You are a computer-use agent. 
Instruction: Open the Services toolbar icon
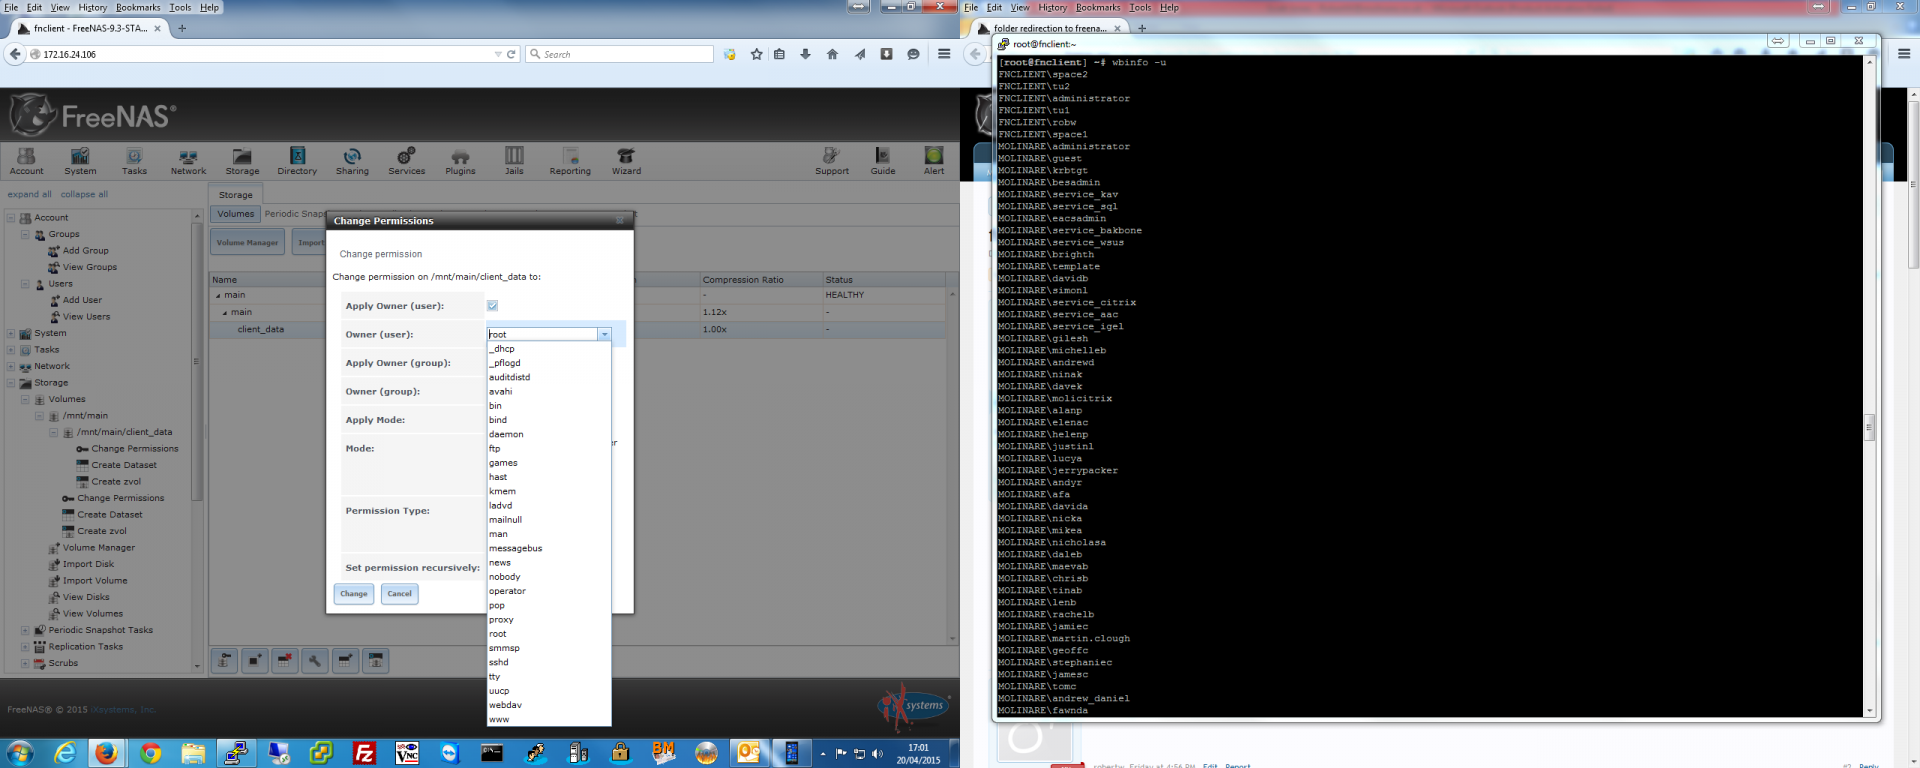tap(406, 161)
